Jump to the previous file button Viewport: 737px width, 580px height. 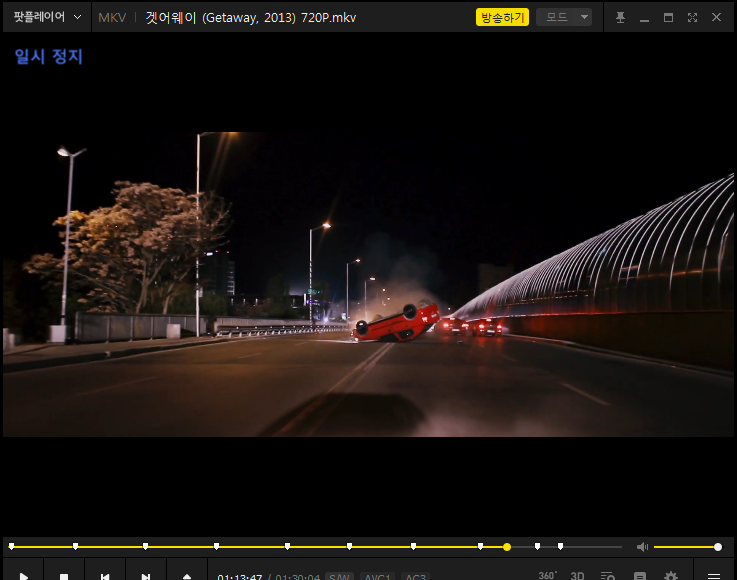coord(105,576)
